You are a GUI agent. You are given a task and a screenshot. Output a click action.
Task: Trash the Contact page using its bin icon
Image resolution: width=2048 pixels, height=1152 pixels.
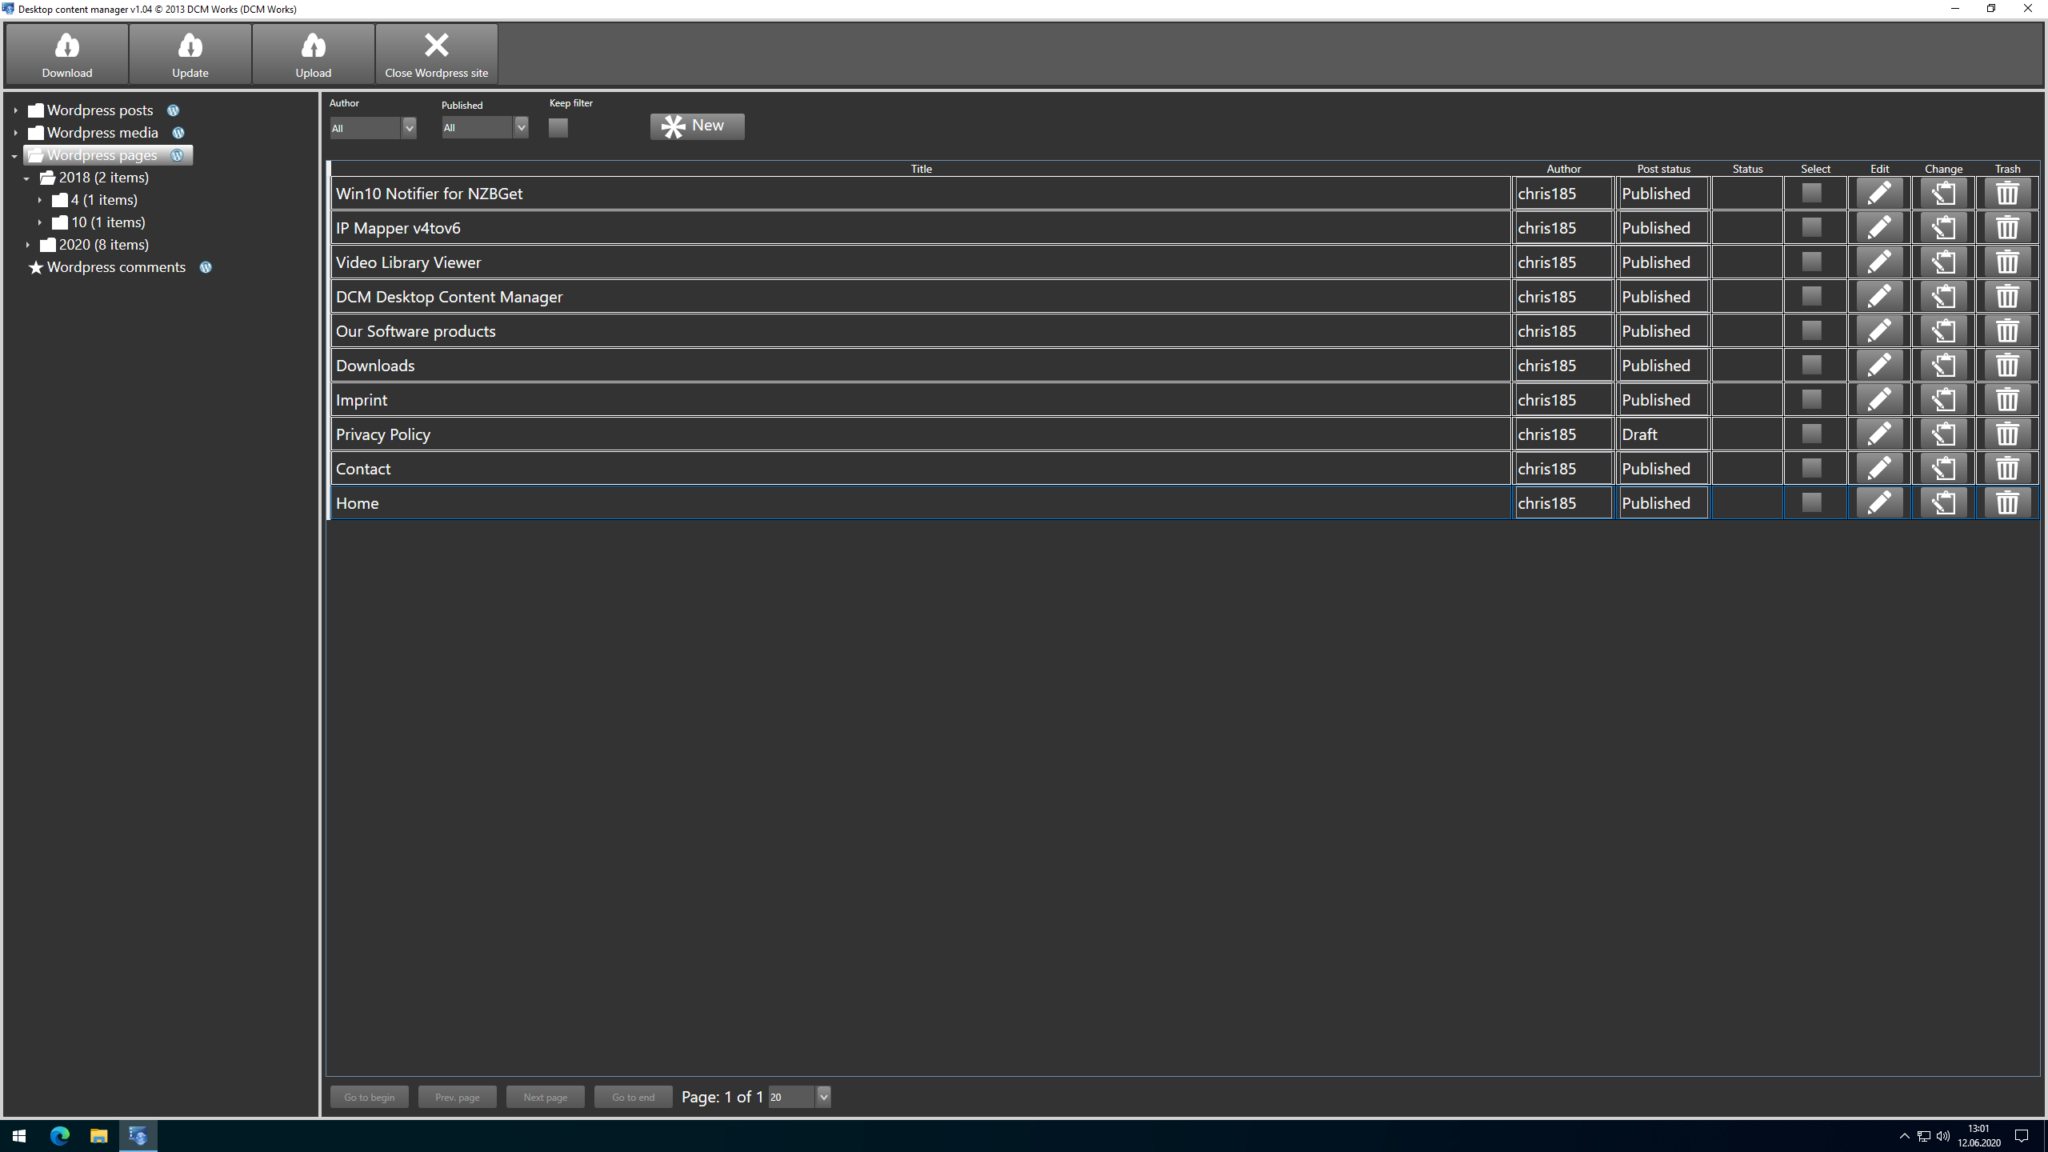pyautogui.click(x=2007, y=467)
